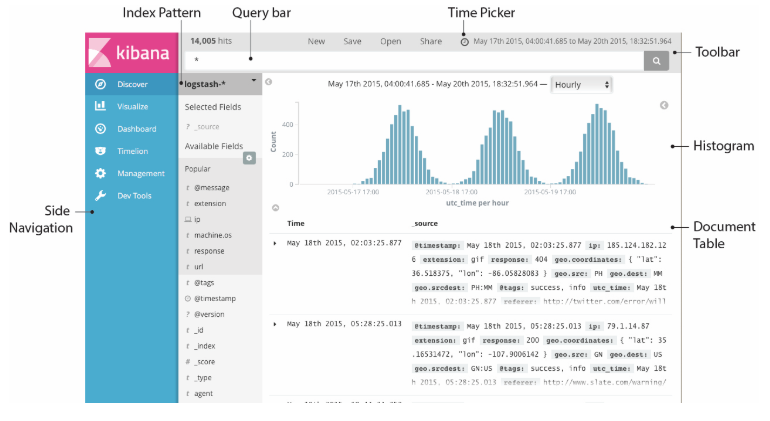Screen dimensions: 770x421
Task: Click New in the toolbar
Action: (316, 41)
